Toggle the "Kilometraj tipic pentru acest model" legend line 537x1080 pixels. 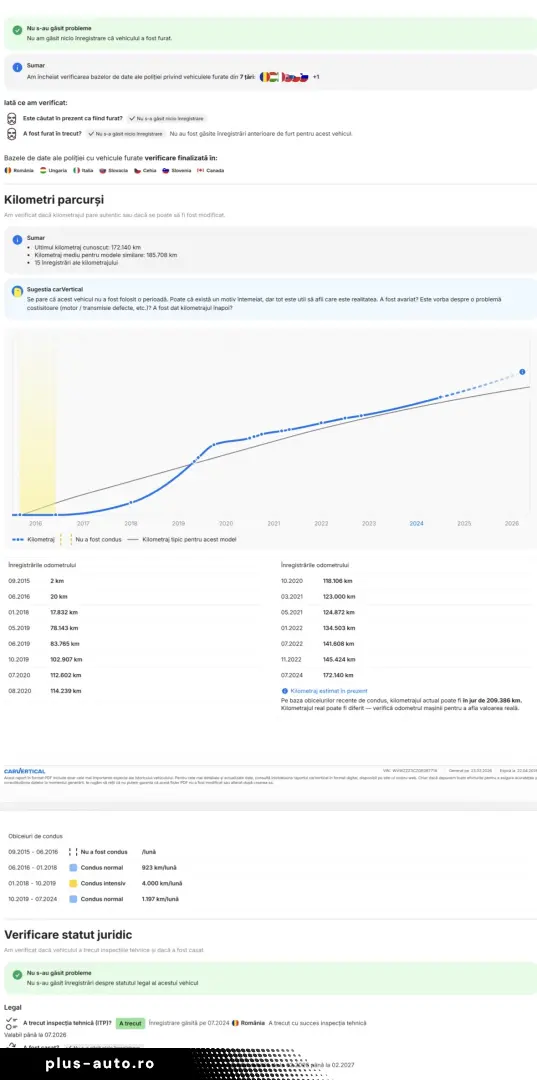coord(182,539)
